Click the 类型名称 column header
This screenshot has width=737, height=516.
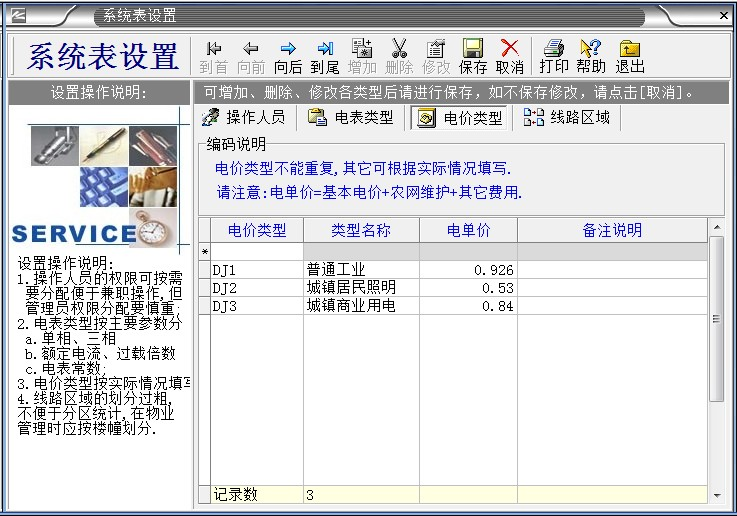361,231
